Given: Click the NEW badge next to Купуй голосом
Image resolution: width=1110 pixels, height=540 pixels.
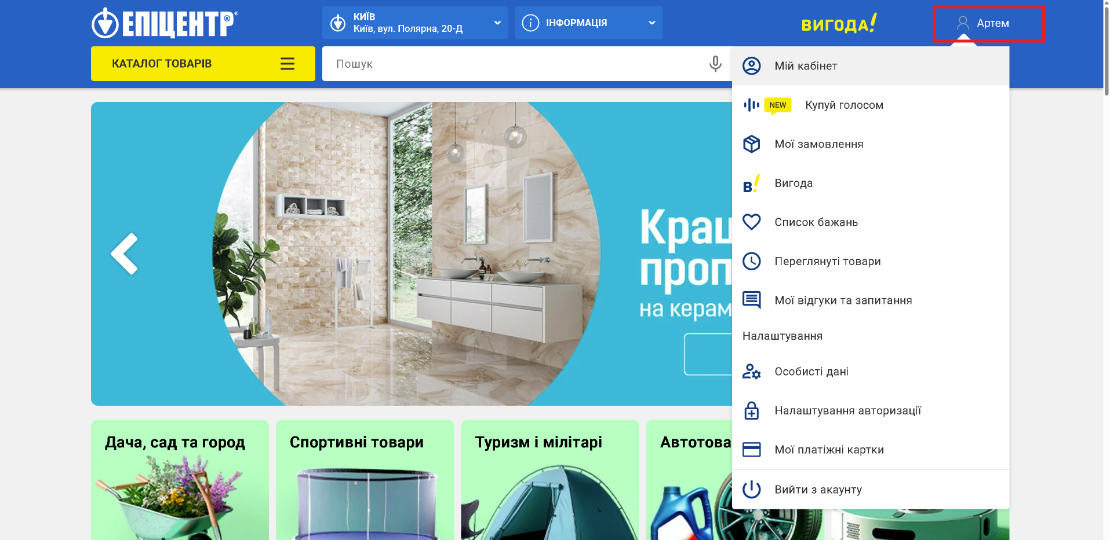Looking at the screenshot, I should point(778,105).
